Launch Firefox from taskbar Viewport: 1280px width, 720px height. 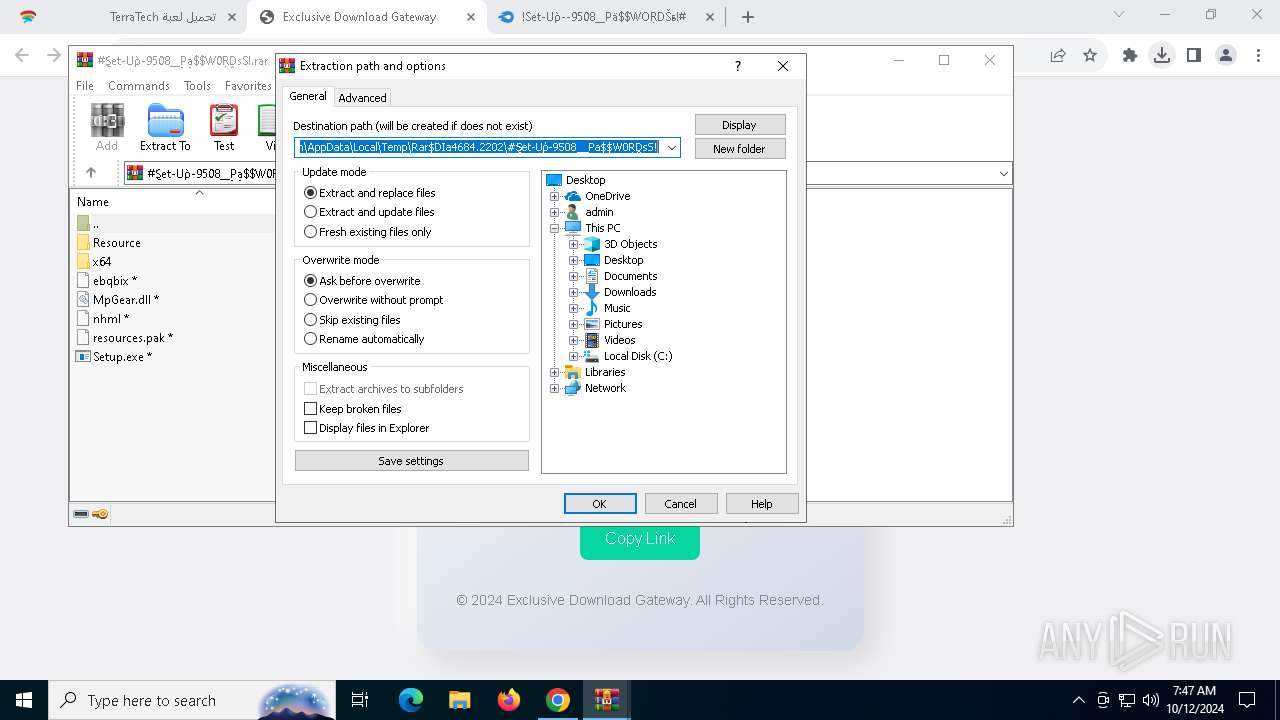tap(509, 700)
